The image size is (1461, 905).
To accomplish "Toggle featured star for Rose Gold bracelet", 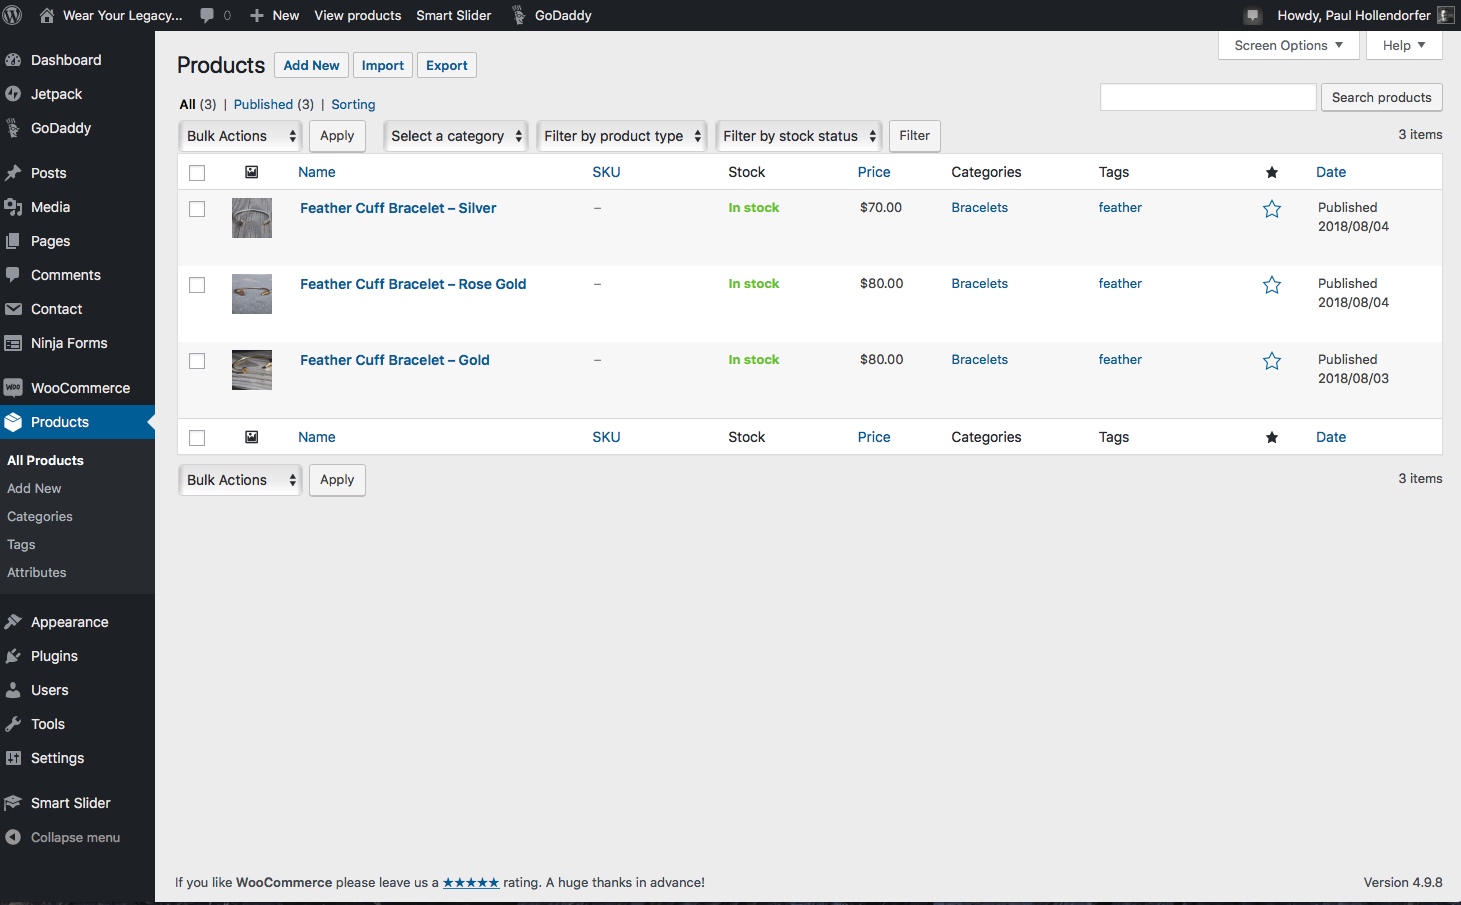I will click(1272, 285).
